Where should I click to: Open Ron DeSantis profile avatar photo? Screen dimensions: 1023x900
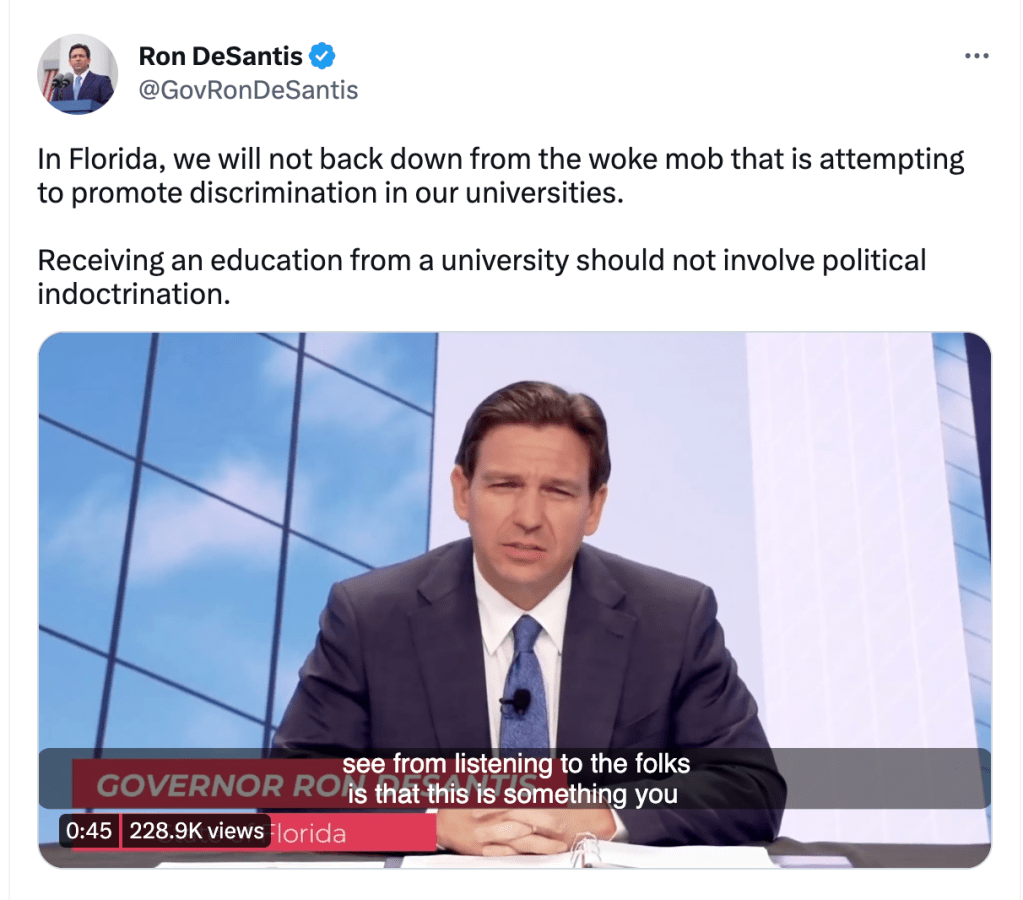[x=78, y=74]
